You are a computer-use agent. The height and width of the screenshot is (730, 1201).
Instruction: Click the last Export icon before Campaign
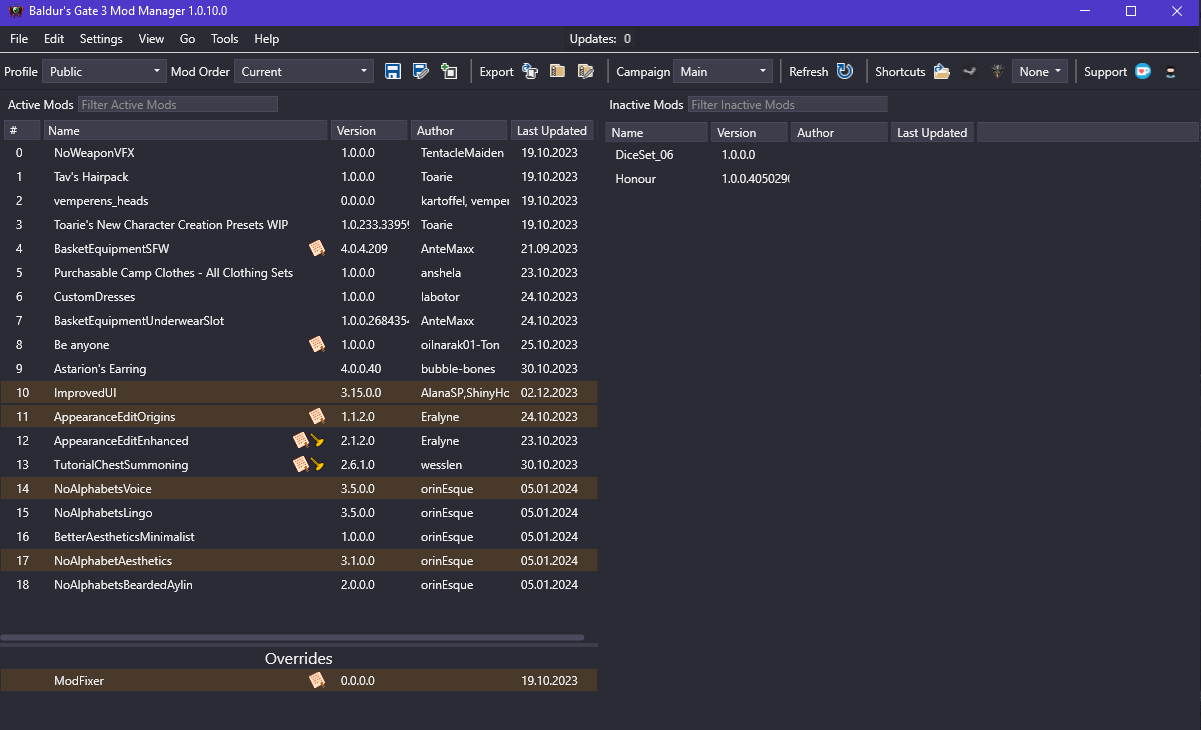pos(586,71)
